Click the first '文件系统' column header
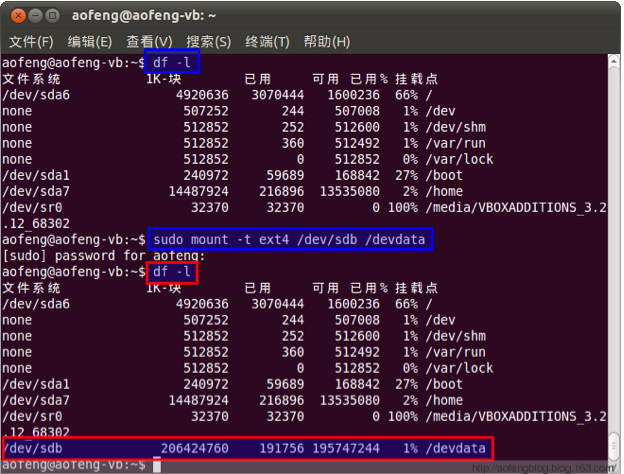 31,79
